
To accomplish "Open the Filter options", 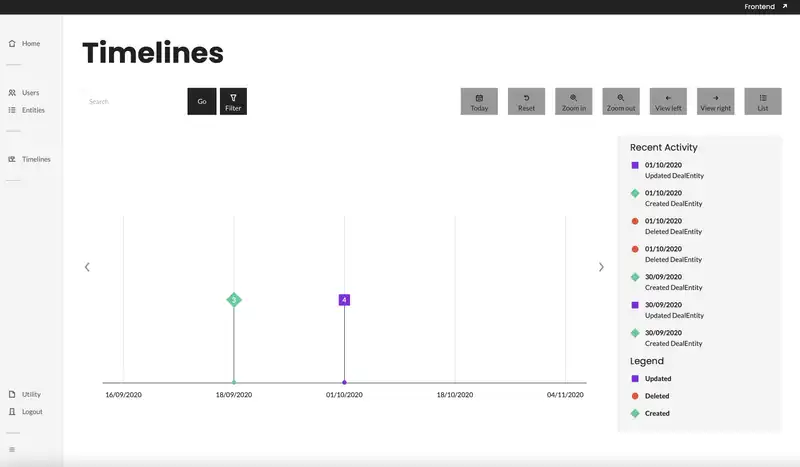I will coord(233,101).
